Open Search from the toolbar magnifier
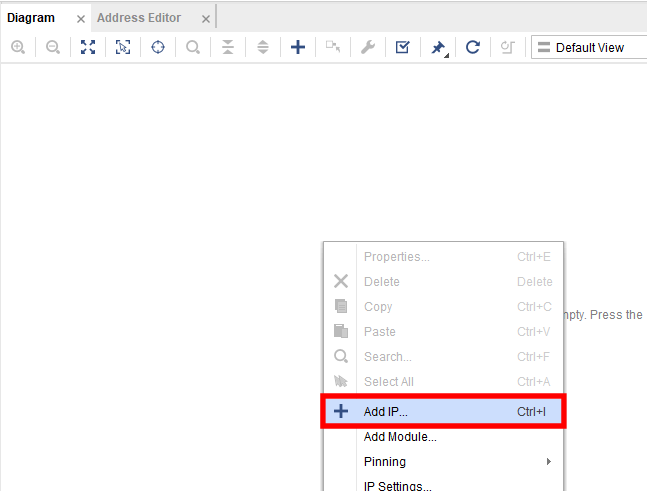Screen dimensions: 647x491 pos(193,47)
